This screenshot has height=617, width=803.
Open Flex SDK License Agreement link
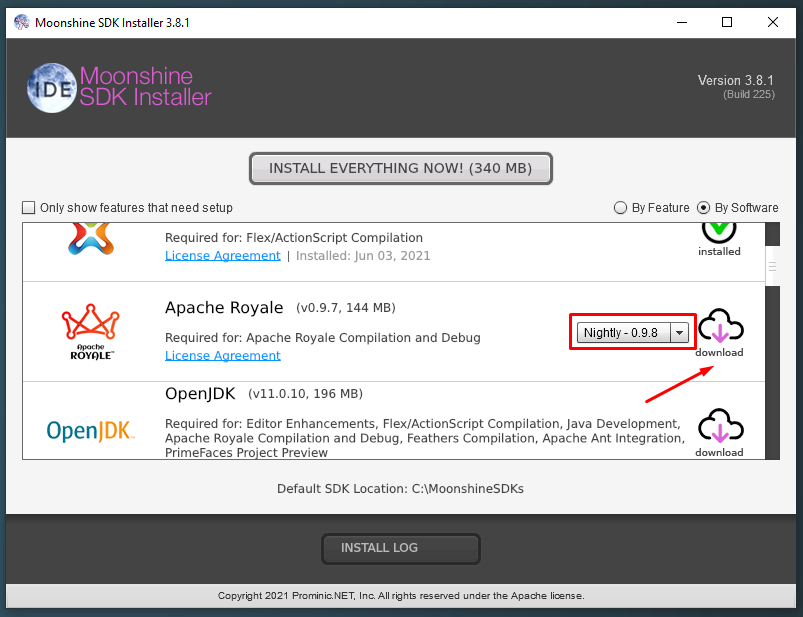point(222,255)
